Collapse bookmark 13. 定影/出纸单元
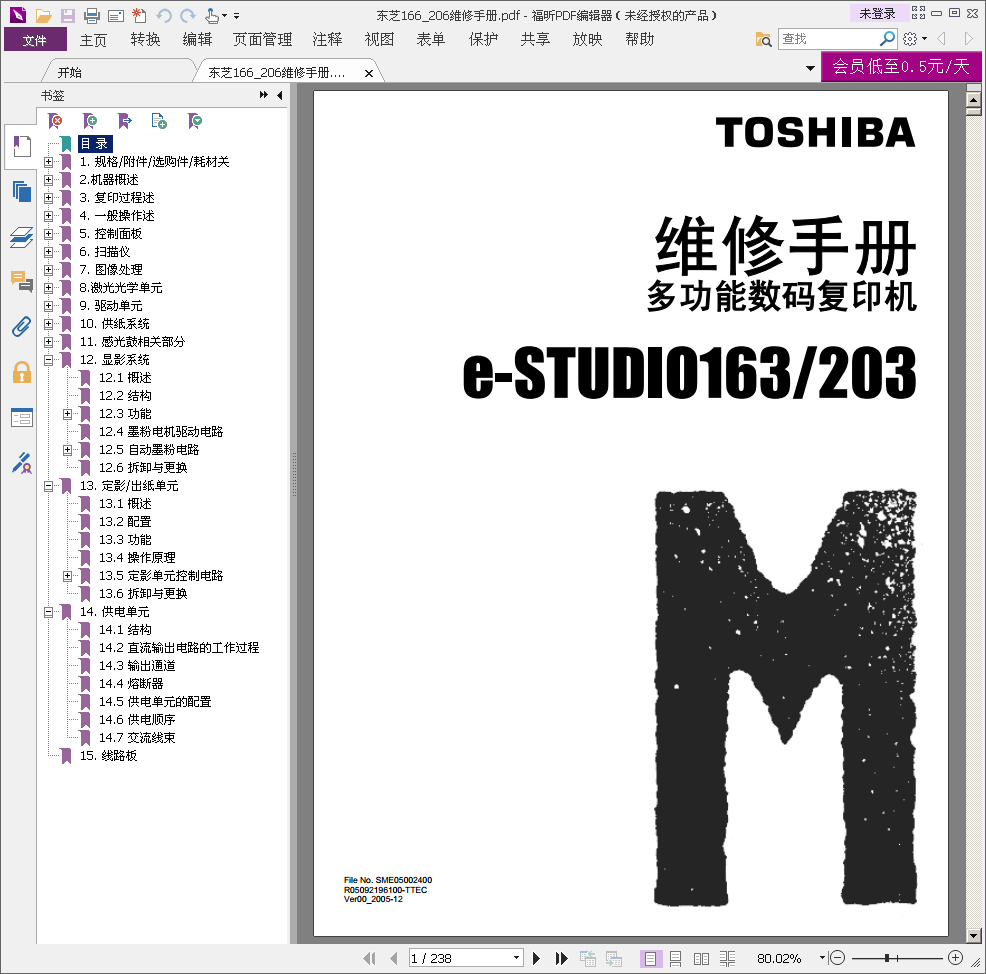Screen dimensions: 986x974 (x=48, y=486)
